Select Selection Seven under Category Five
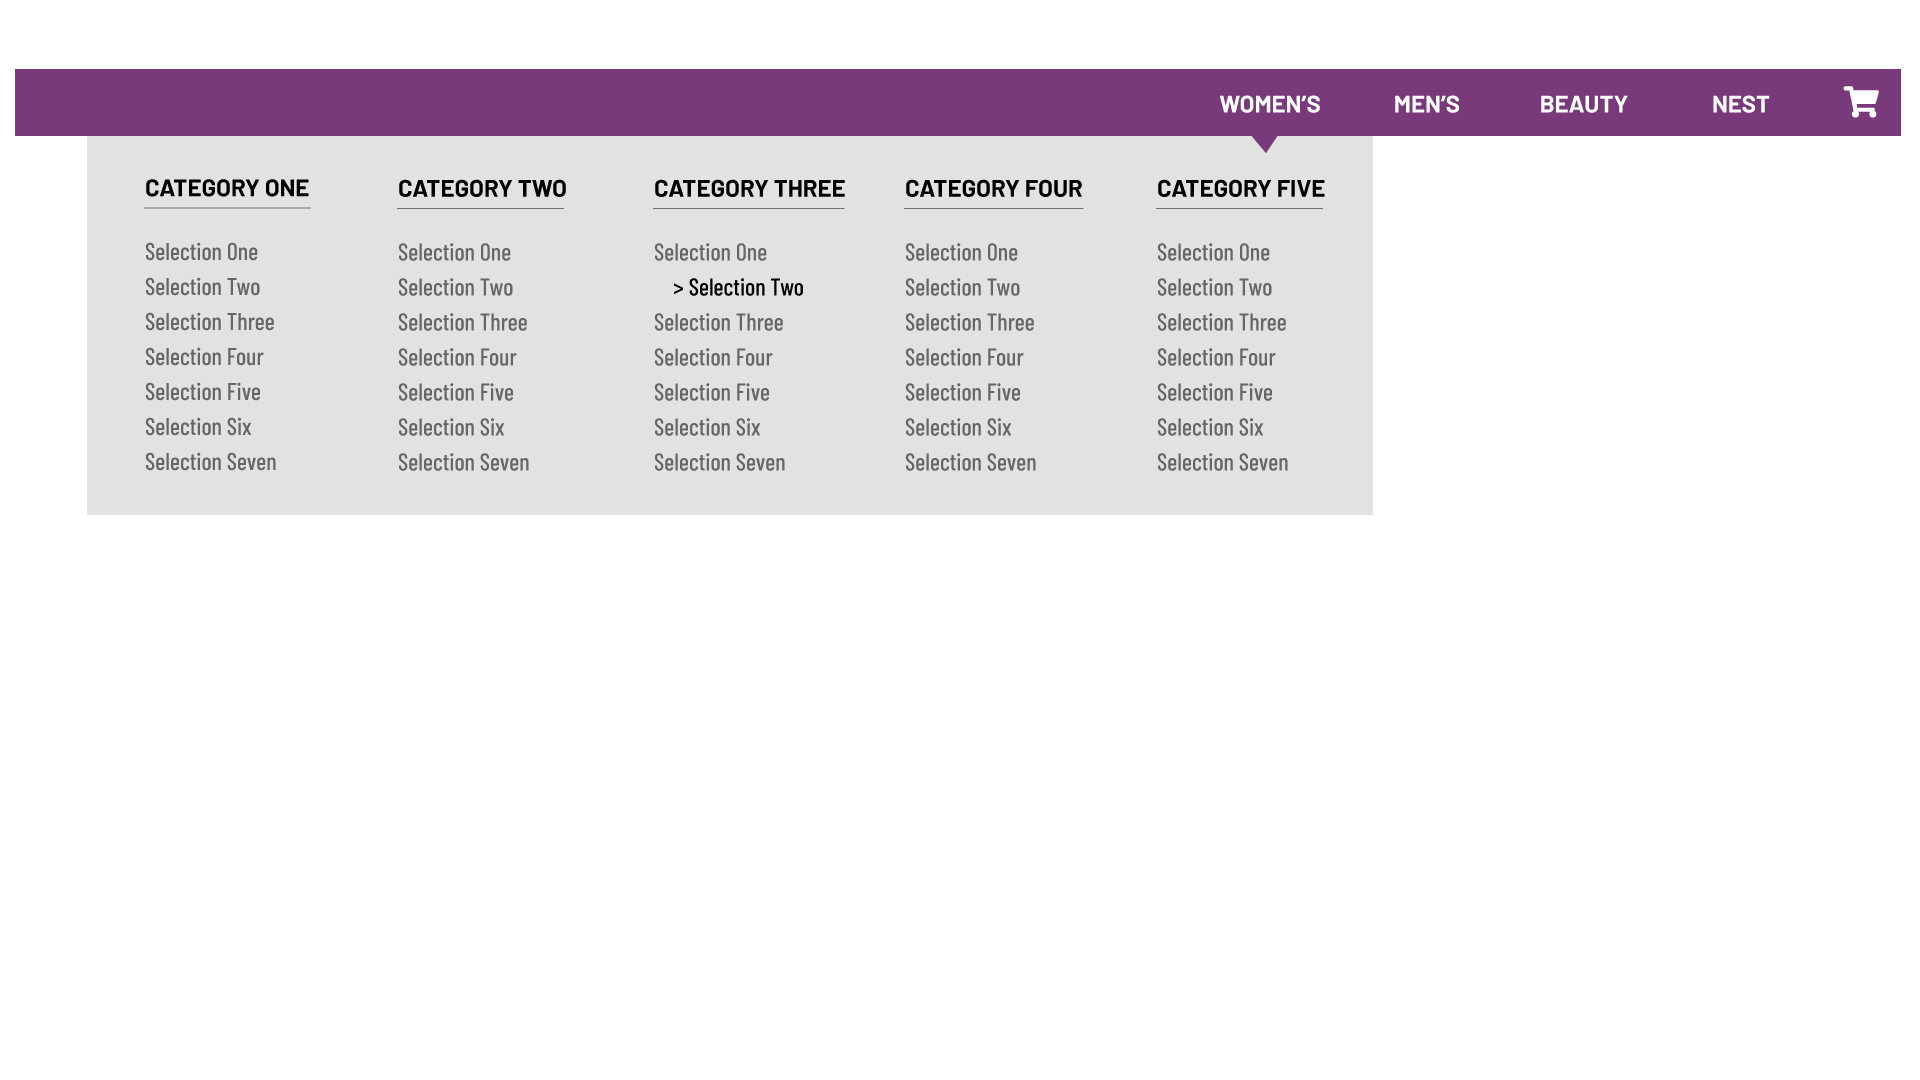 [x=1222, y=462]
